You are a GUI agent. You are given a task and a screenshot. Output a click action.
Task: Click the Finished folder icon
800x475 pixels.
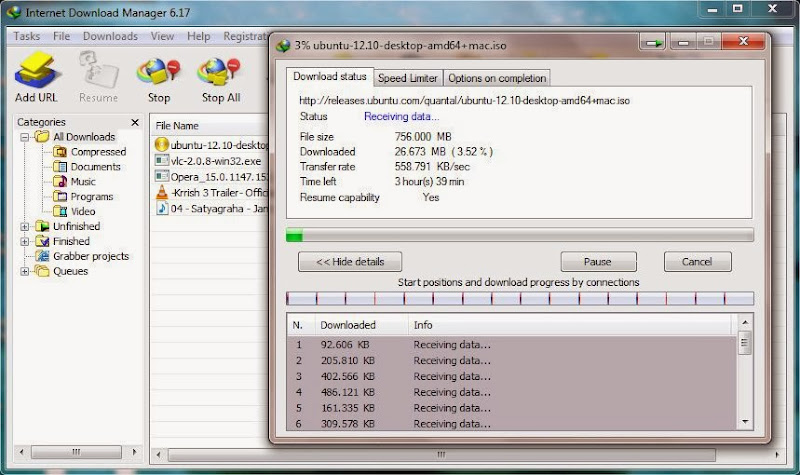pyautogui.click(x=42, y=241)
